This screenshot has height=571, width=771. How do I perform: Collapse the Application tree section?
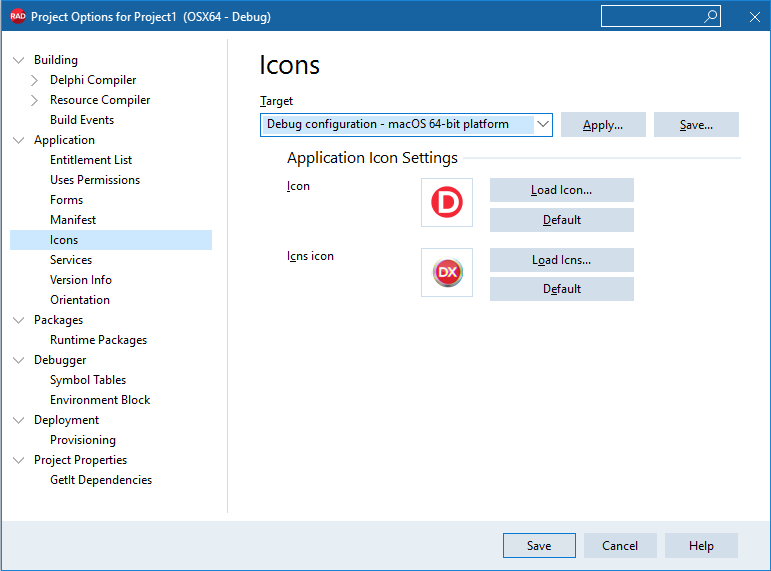pos(19,140)
